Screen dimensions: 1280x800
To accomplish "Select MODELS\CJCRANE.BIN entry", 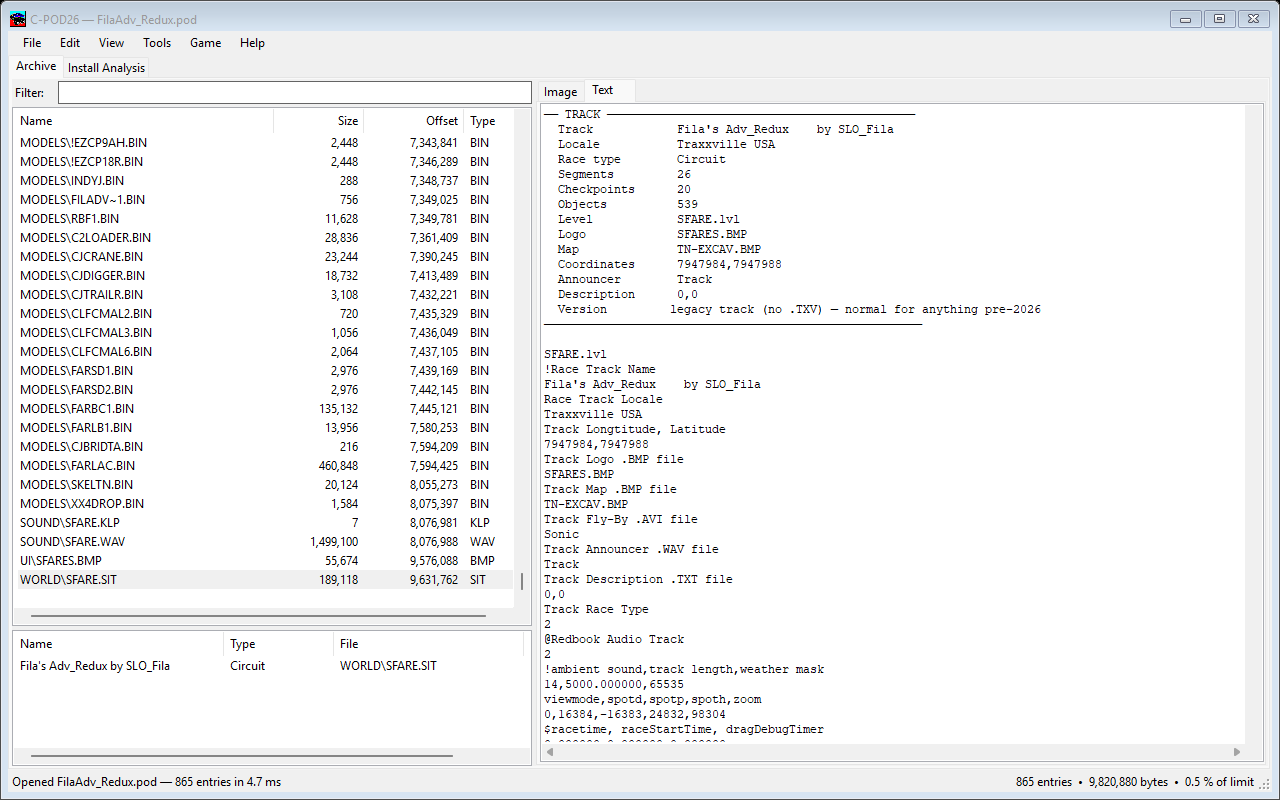I will tap(264, 257).
